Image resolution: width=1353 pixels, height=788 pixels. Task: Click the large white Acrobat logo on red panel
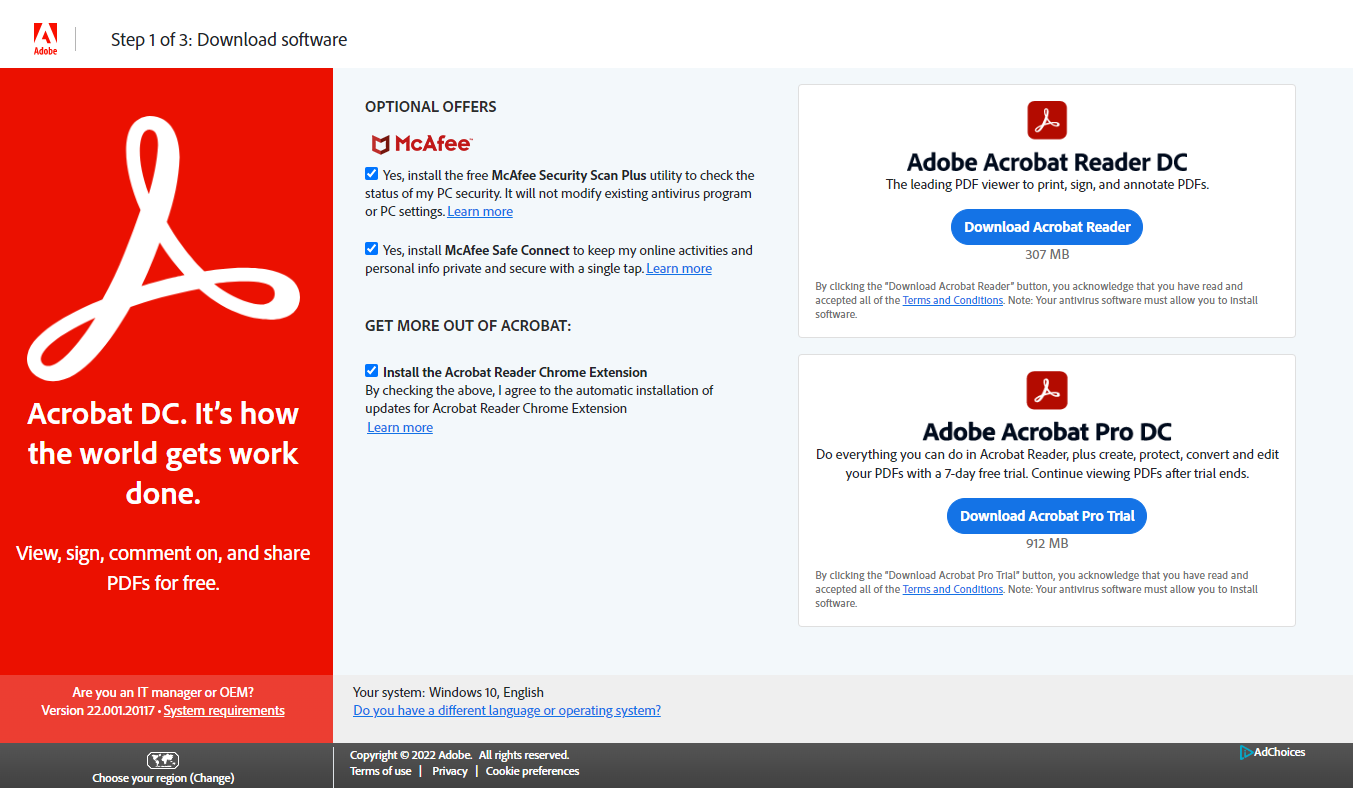[164, 247]
